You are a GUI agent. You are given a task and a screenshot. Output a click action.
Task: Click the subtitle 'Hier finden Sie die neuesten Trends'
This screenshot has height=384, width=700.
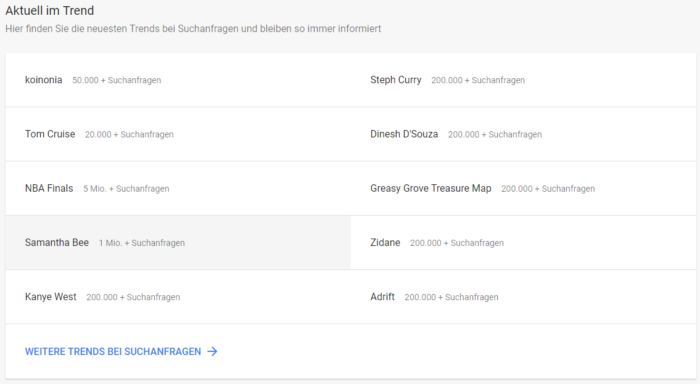[193, 29]
